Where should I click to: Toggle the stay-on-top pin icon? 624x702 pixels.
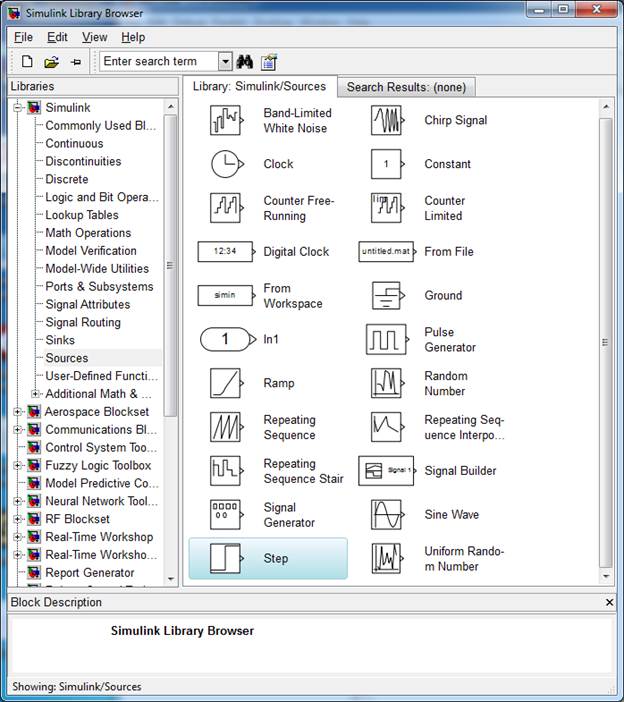76,62
